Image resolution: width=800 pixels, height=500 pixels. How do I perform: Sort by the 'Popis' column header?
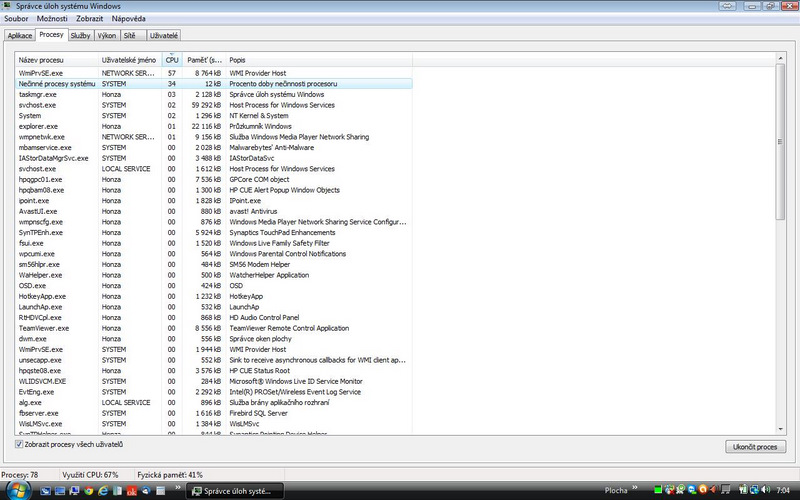coord(319,60)
